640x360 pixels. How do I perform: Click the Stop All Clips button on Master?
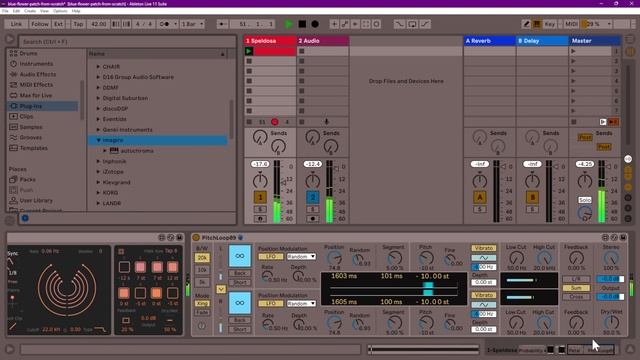click(x=574, y=122)
